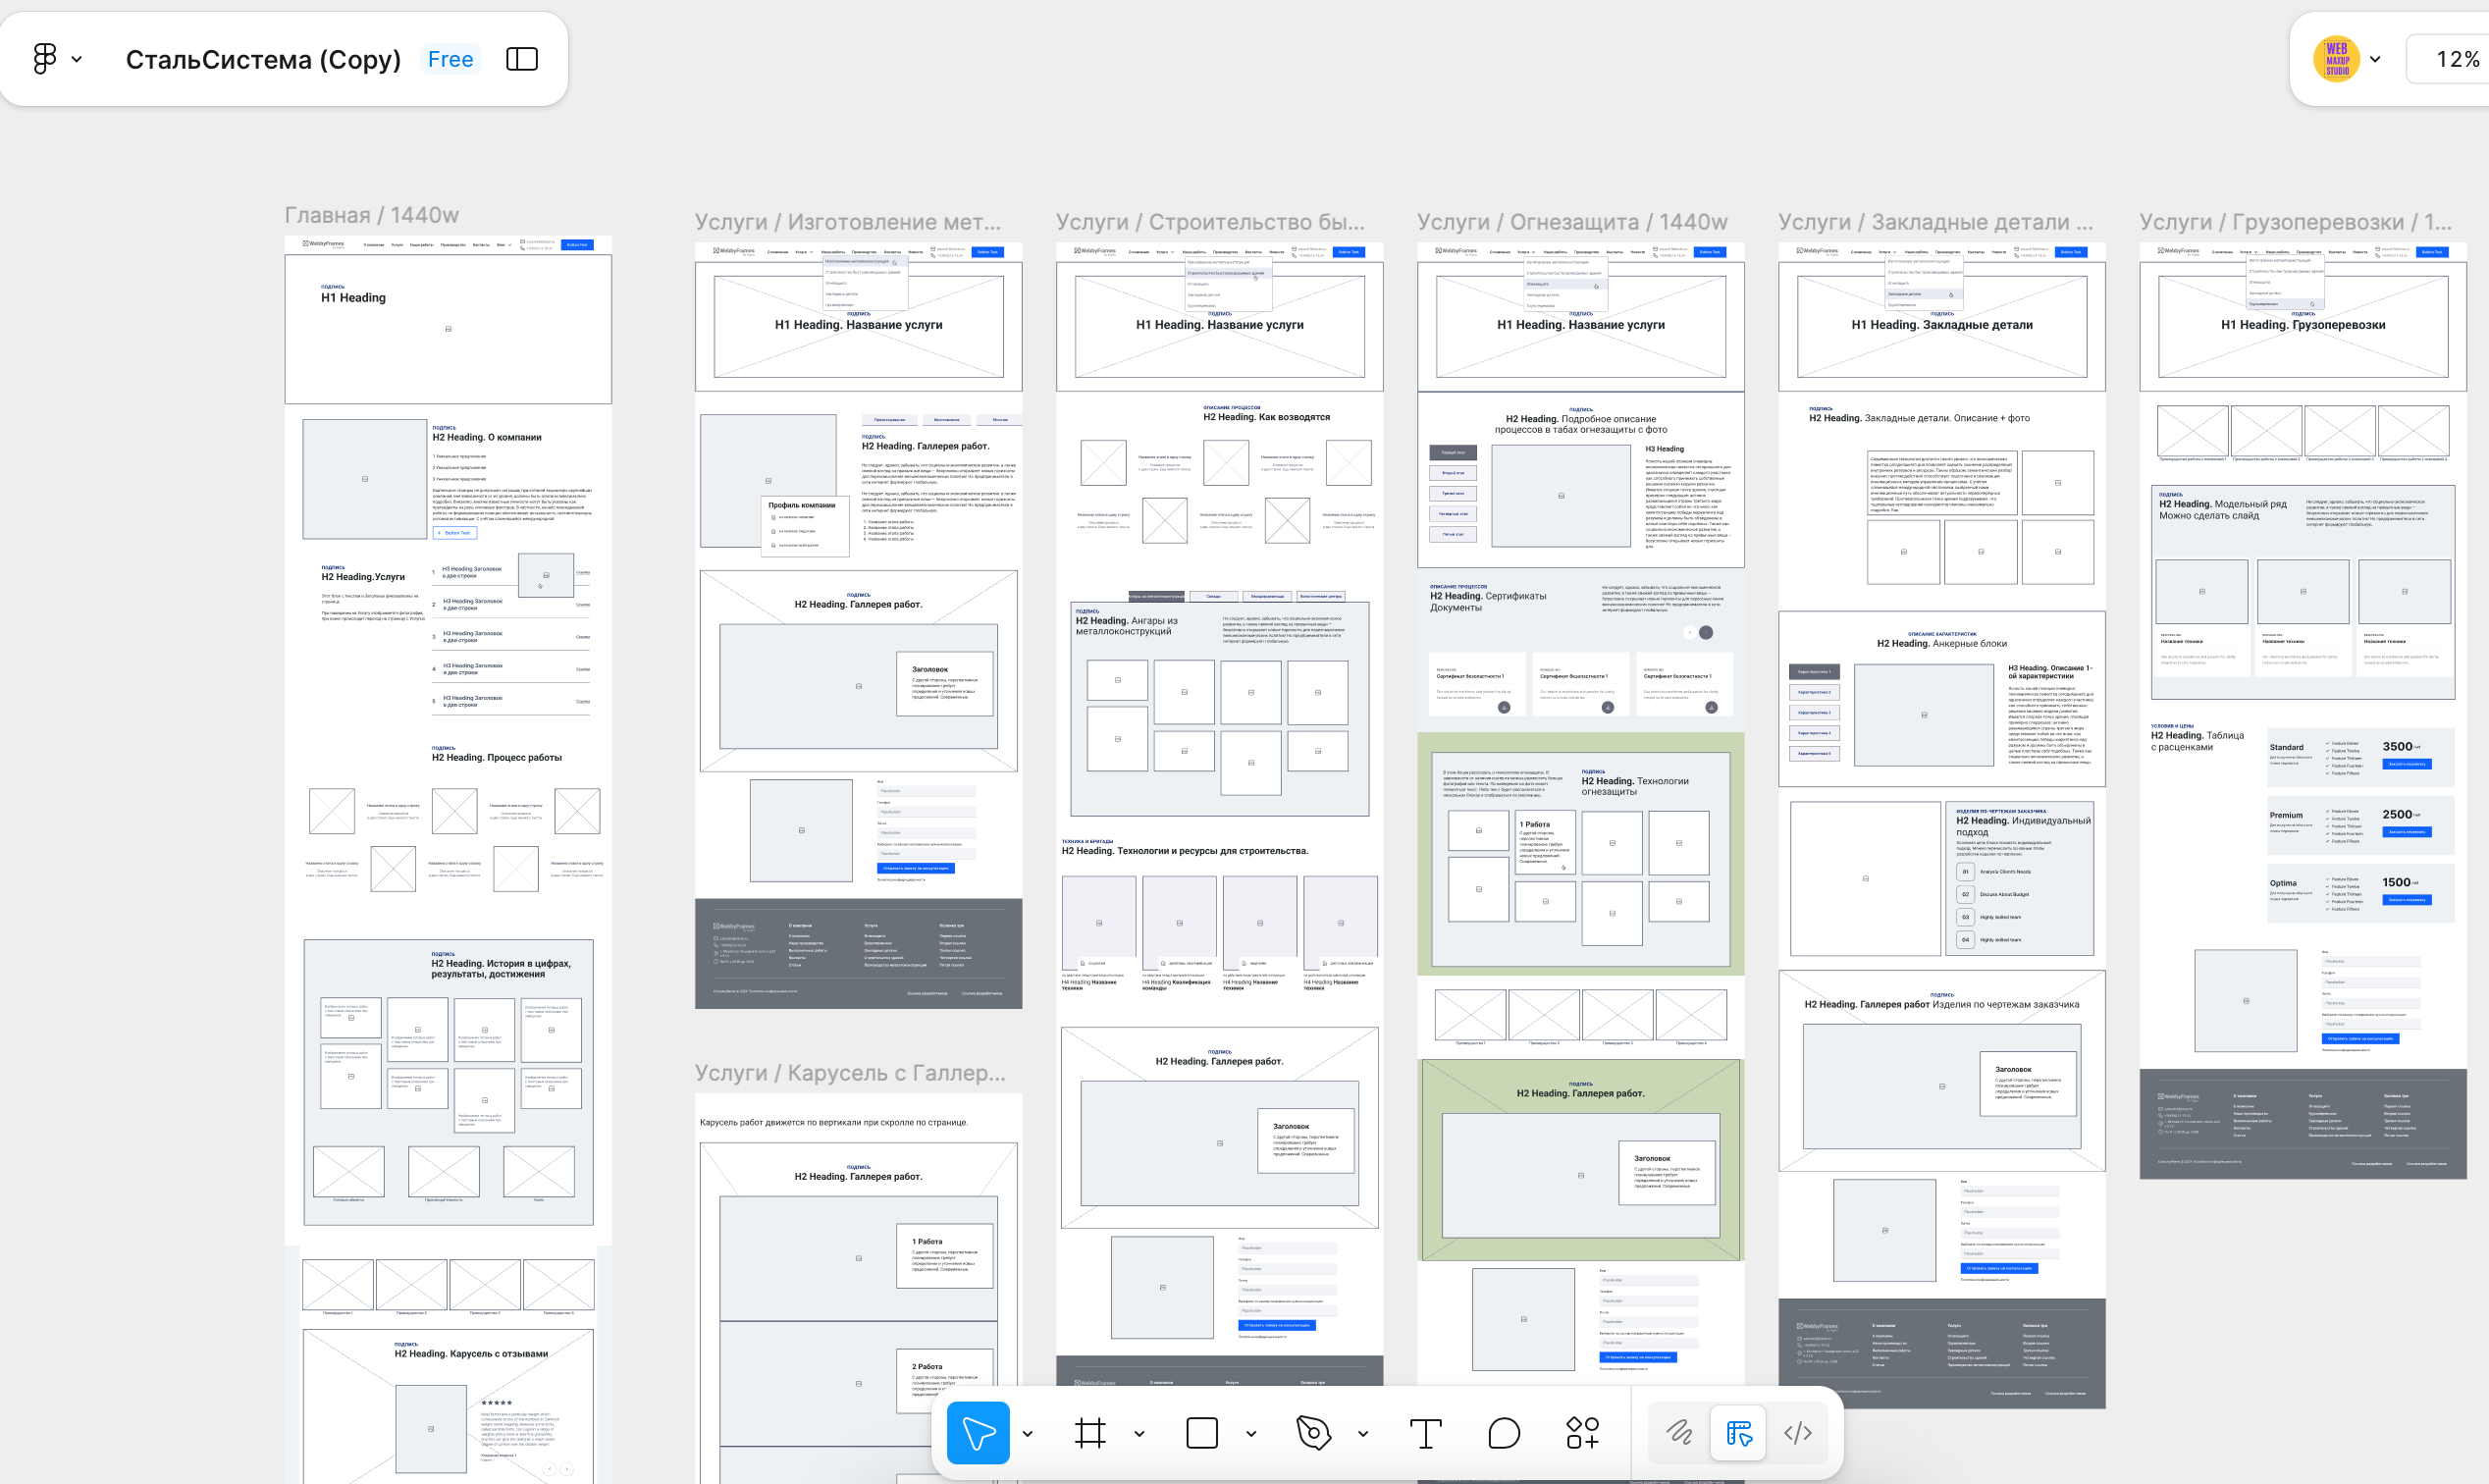Switch to Dev Mode code toggle
This screenshot has height=1484, width=2489.
pos(1797,1433)
